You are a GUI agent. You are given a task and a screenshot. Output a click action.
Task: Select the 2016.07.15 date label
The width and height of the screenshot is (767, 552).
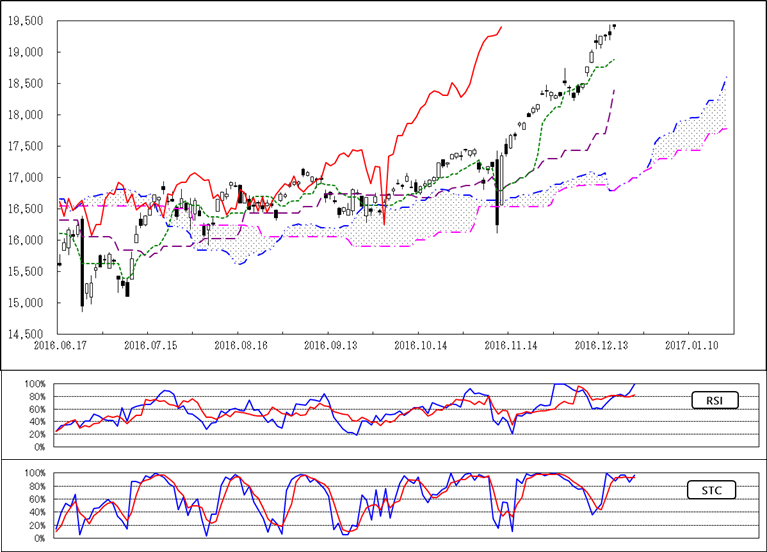[x=148, y=343]
